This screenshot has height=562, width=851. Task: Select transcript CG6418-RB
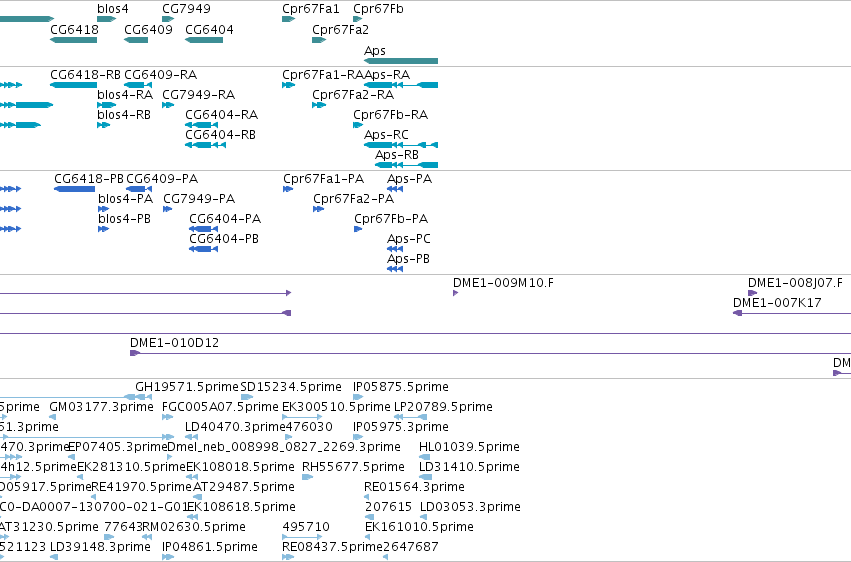click(85, 74)
